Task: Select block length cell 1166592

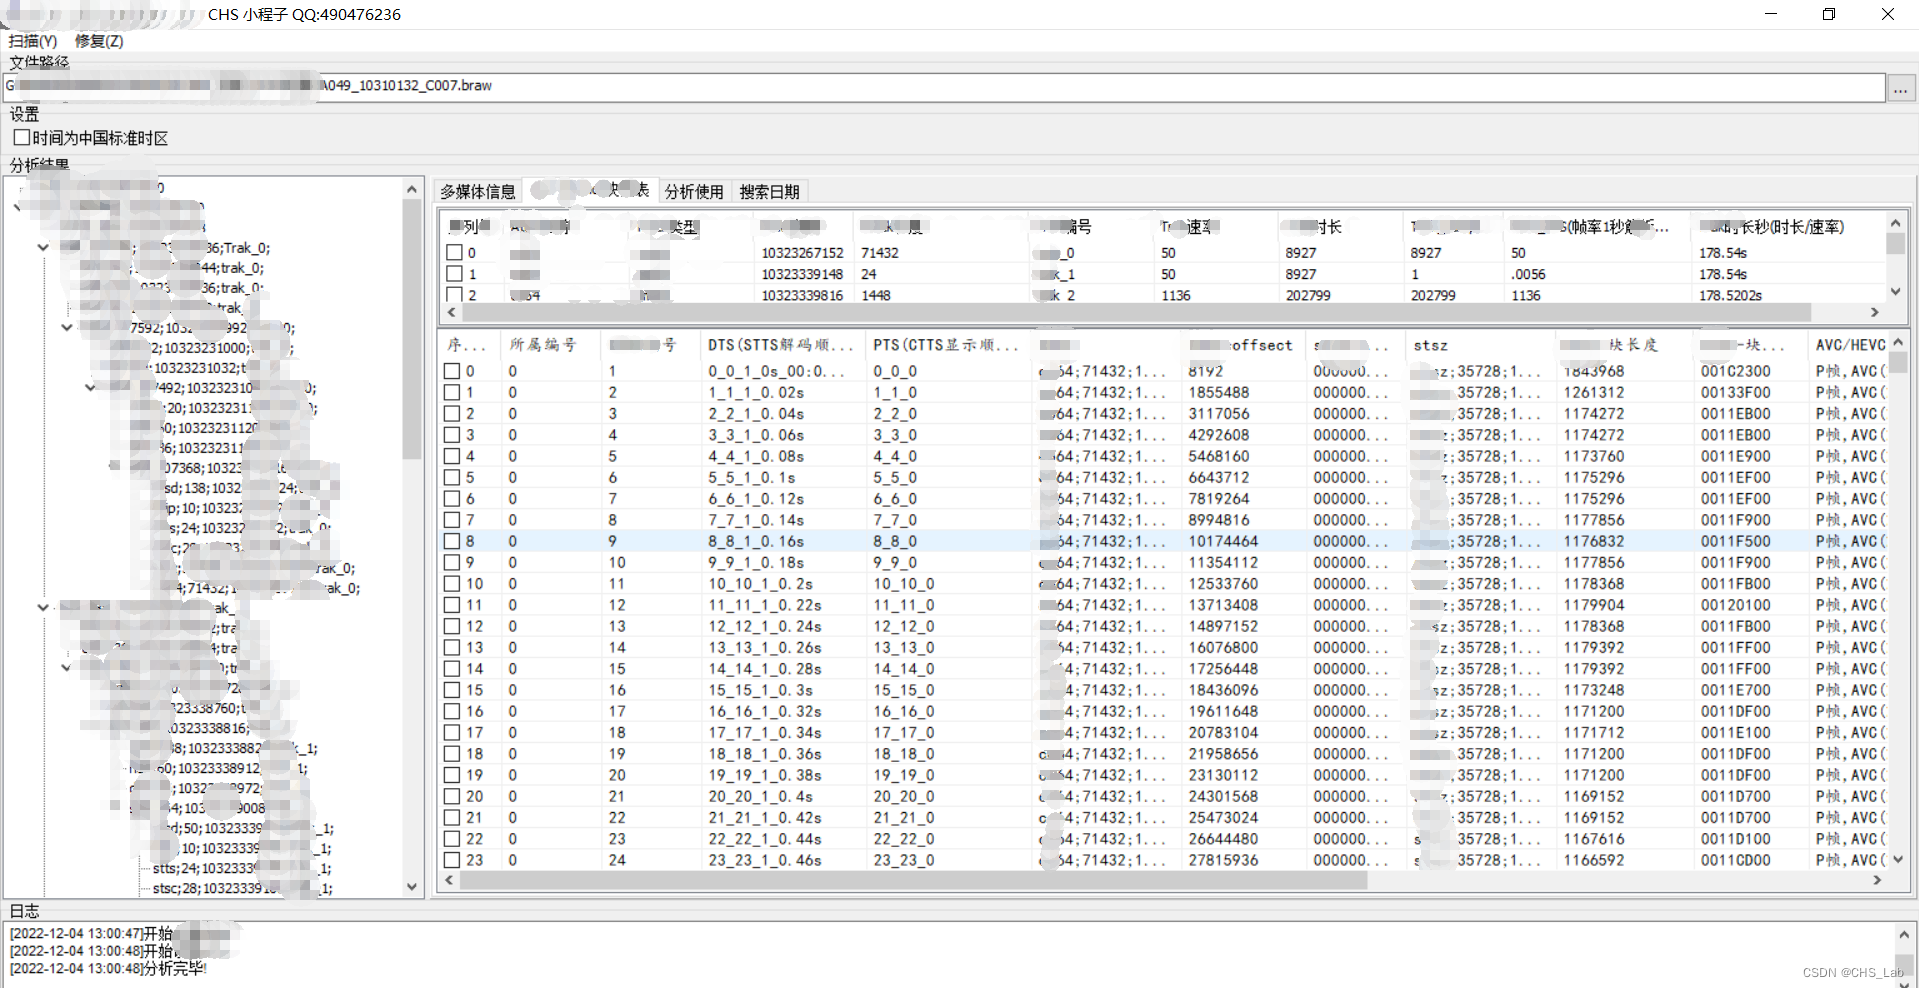Action: [1594, 860]
